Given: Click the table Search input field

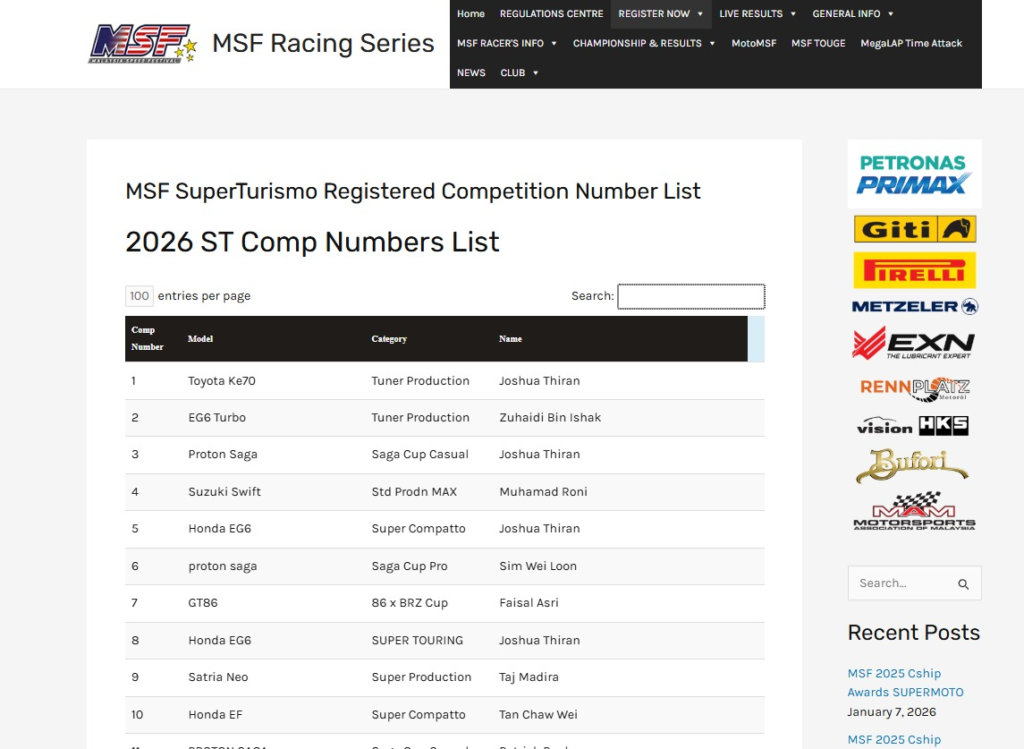Looking at the screenshot, I should 690,296.
